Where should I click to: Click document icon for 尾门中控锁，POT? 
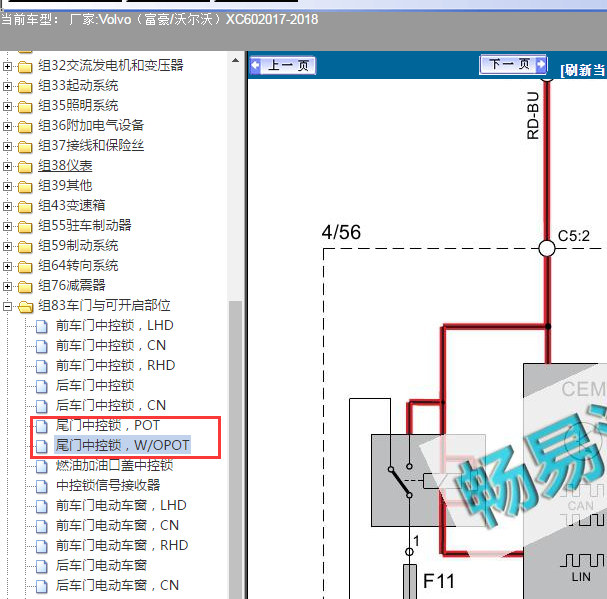[42, 426]
